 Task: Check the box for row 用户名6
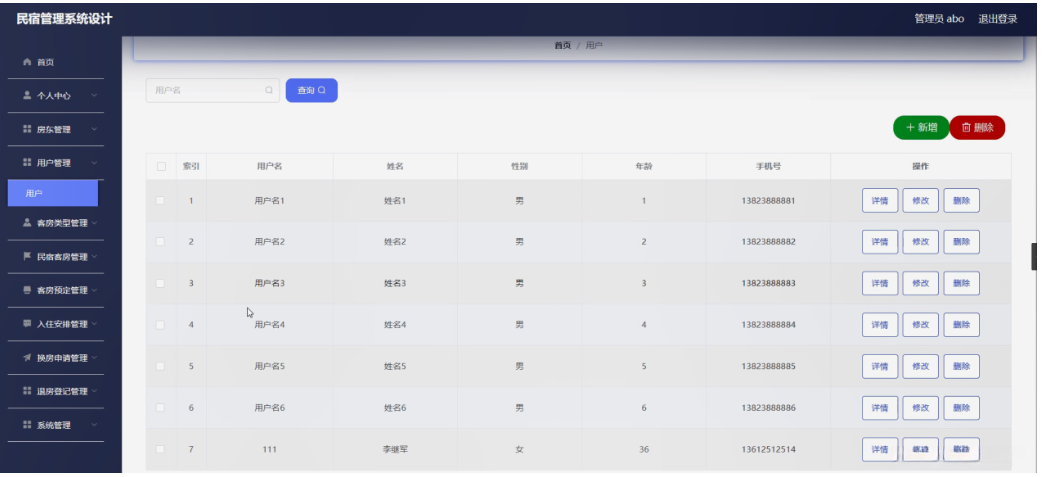pos(160,408)
